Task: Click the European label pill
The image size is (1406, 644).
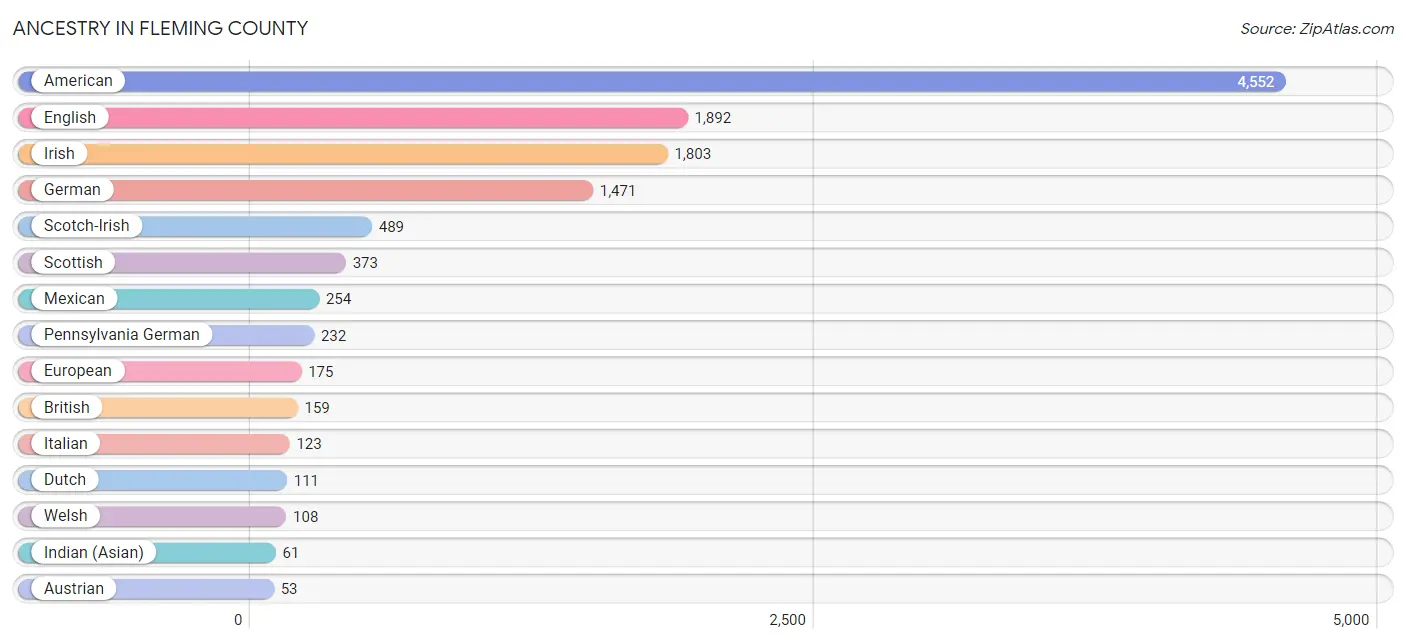Action: point(77,371)
